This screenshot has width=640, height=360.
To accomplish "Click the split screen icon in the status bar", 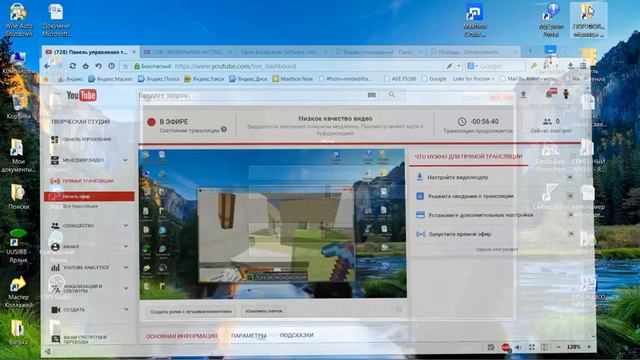I will (544, 347).
